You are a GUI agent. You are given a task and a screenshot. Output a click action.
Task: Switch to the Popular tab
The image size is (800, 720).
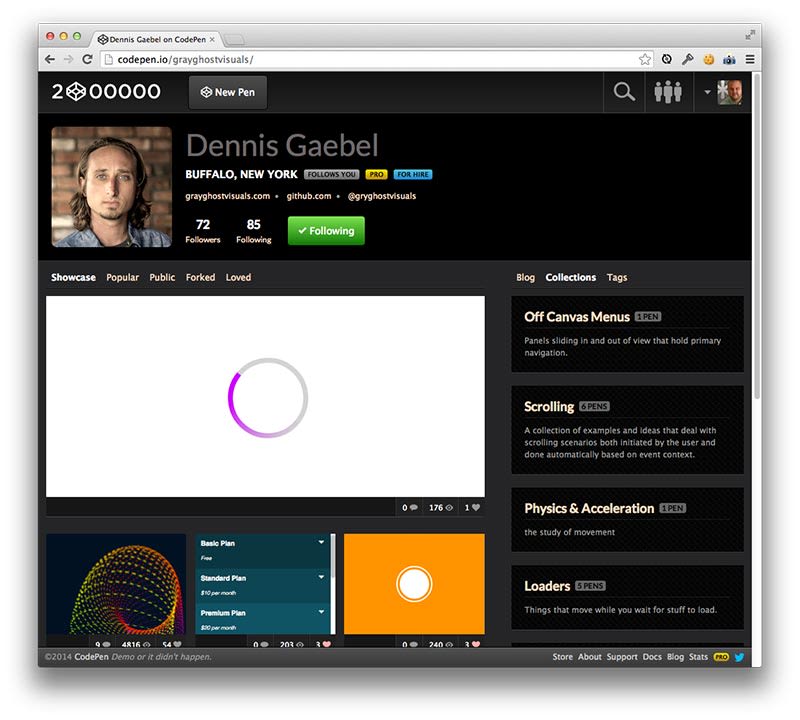122,277
